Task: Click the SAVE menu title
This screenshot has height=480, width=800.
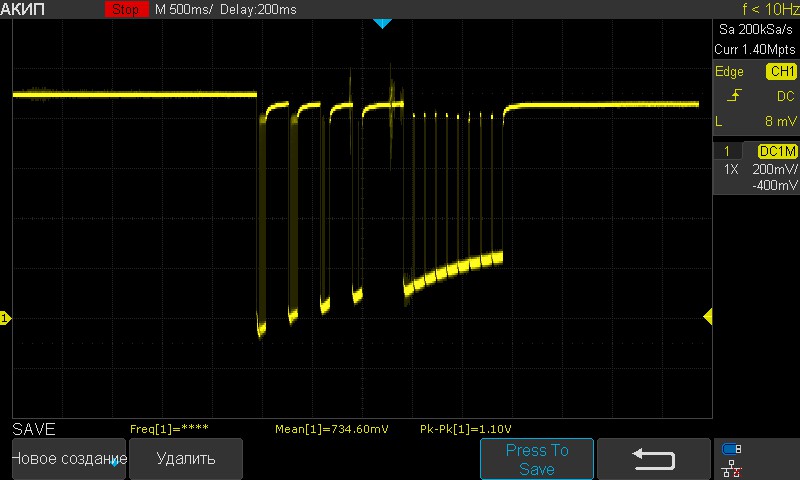Action: tap(34, 429)
